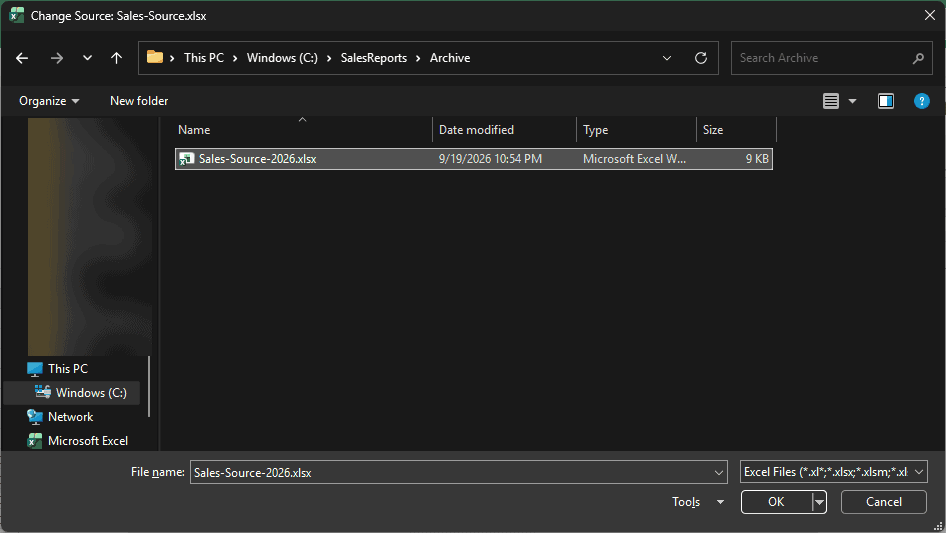Refresh the Archive folder
Screen dimensions: 946x533
click(x=700, y=58)
